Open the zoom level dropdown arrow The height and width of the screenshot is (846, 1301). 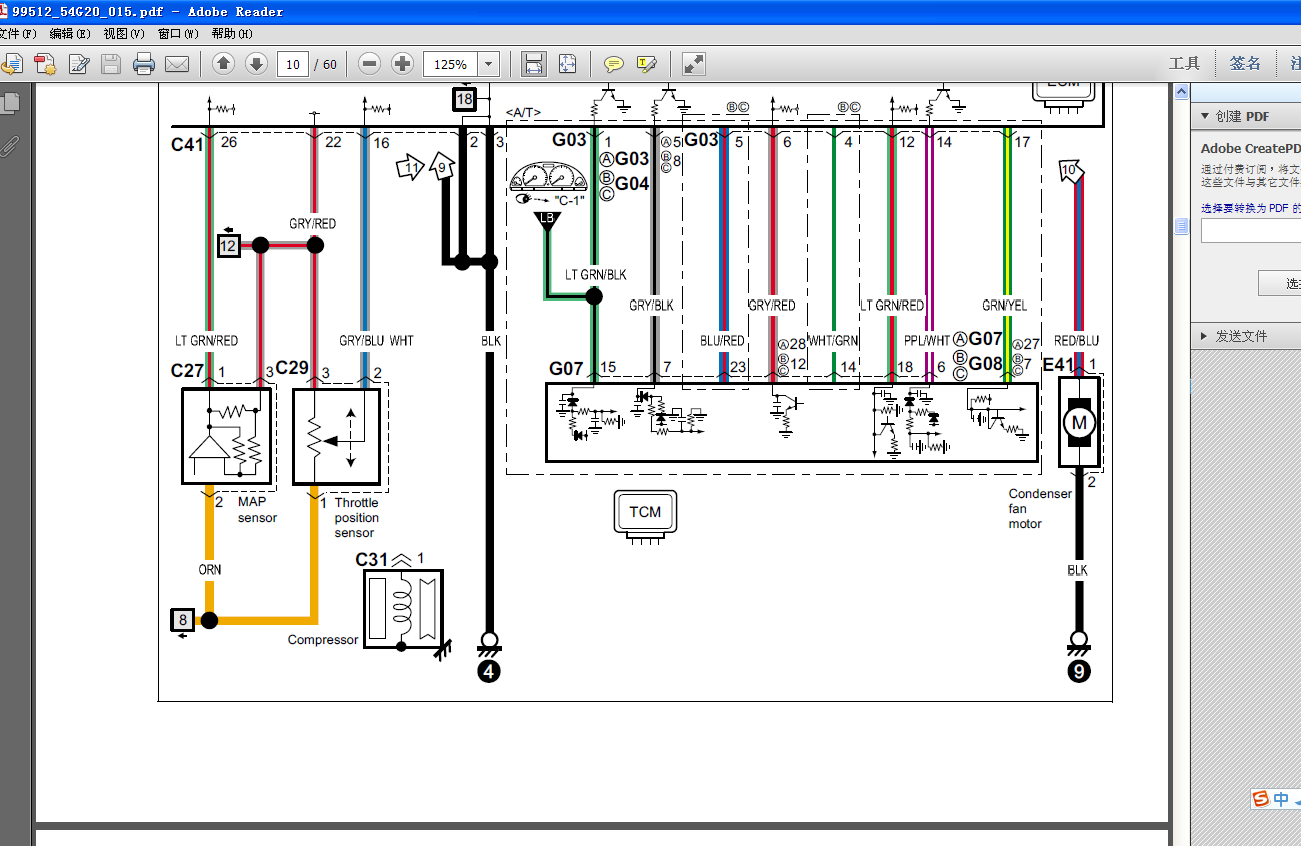(489, 64)
